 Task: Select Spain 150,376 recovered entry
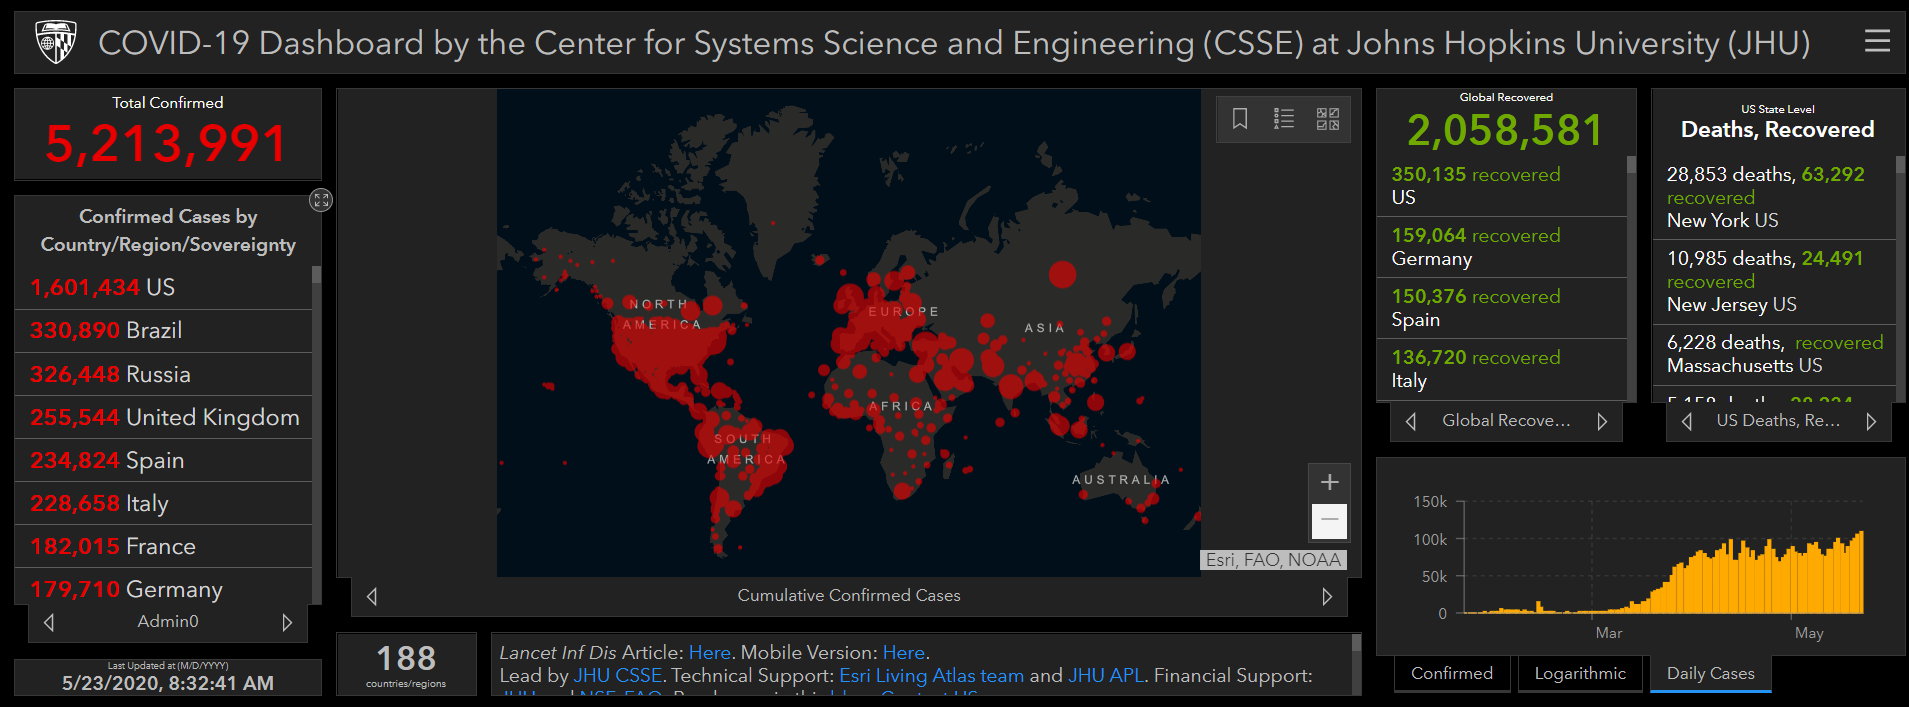point(1501,308)
